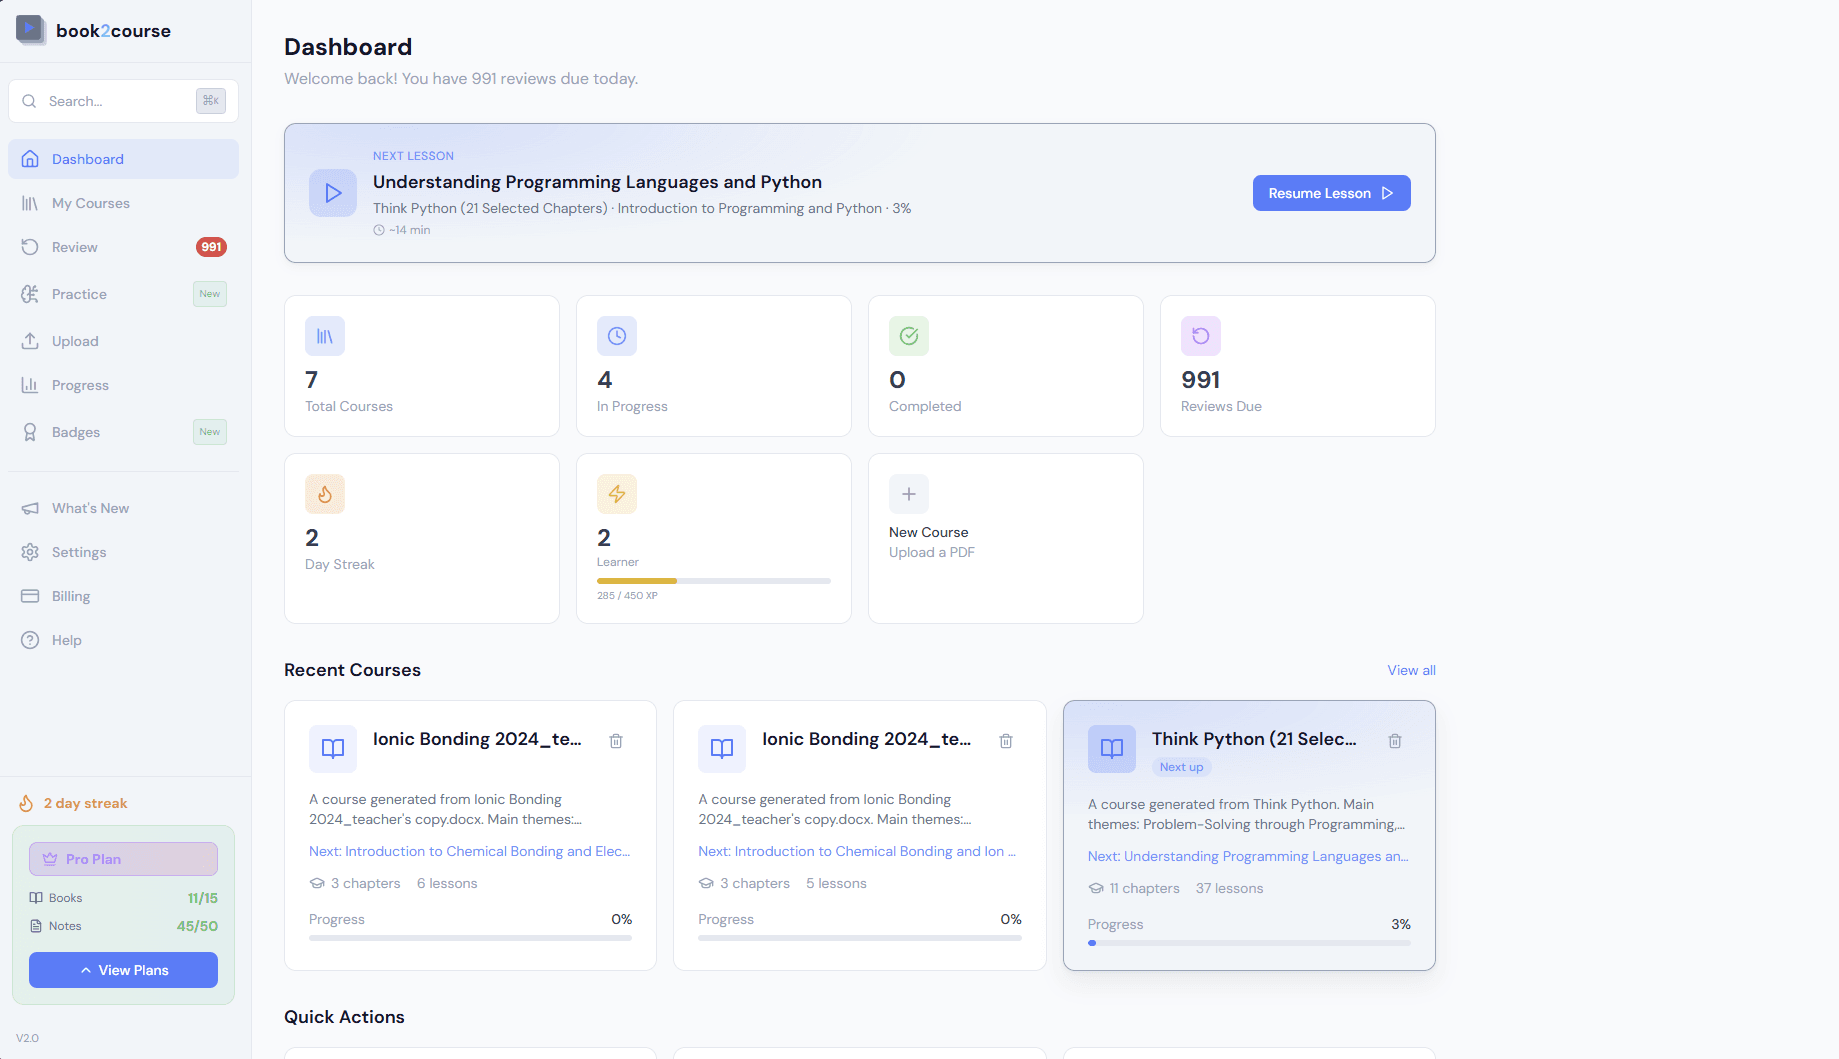Click the Reviews Due refresh icon
This screenshot has width=1839, height=1059.
1200,336
